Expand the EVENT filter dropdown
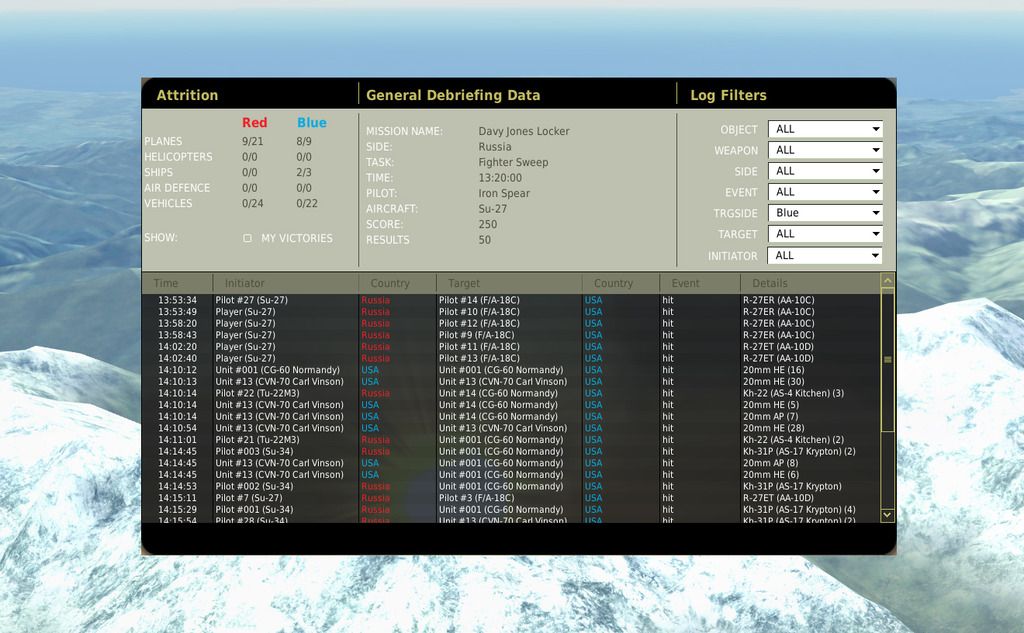Screen dimensions: 1024x633 coord(825,192)
